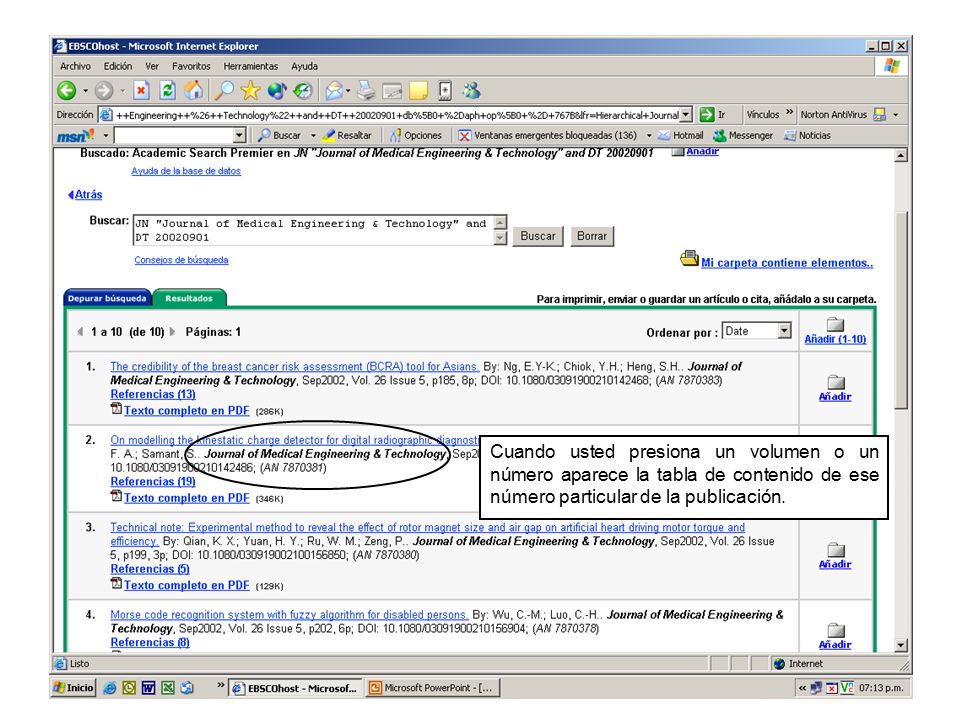960x720 pixels.
Task: Click the msn logo on the toolbar
Action: click(x=75, y=135)
